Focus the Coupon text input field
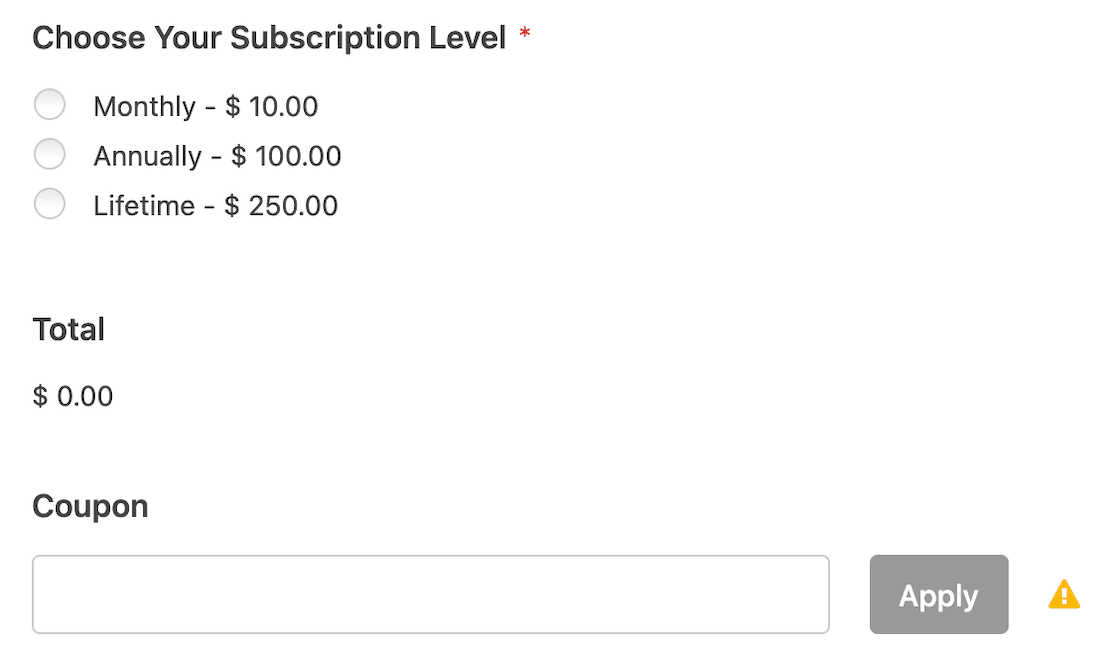 coord(431,594)
